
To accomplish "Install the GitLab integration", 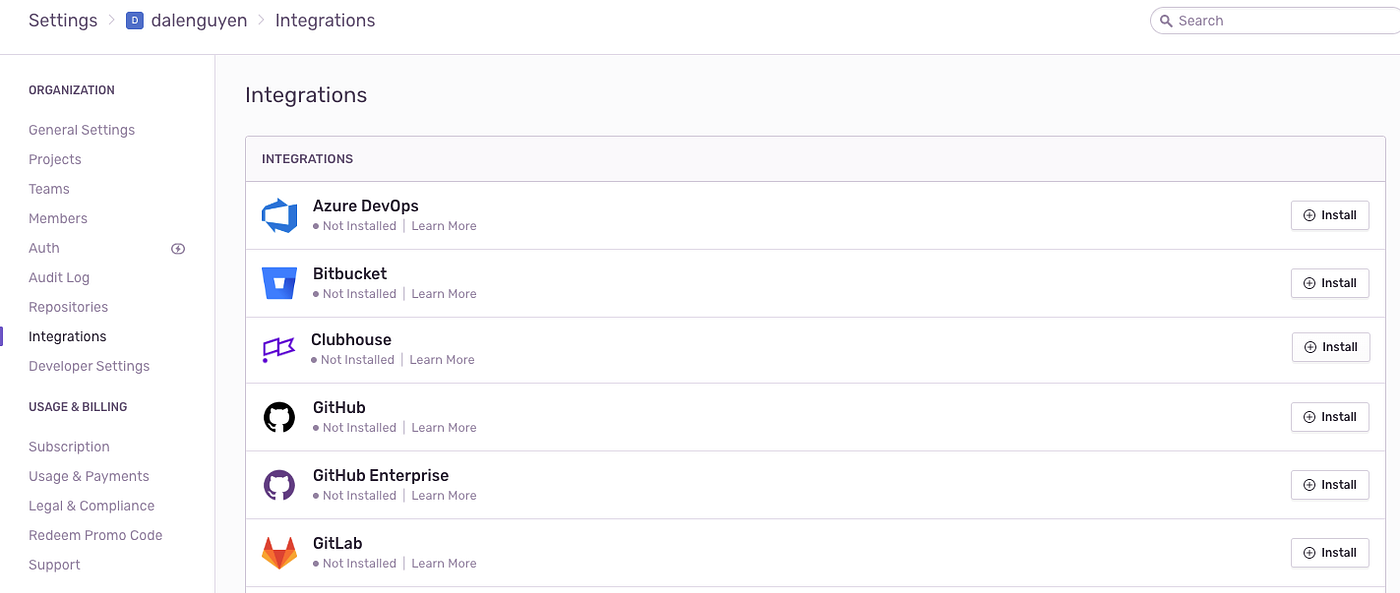I will coord(1330,552).
